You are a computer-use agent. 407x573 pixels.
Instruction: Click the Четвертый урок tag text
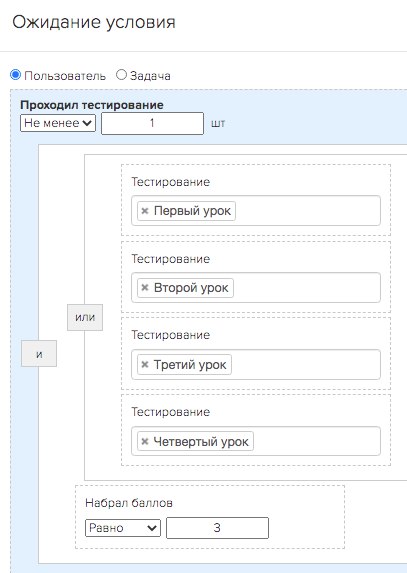coord(201,441)
